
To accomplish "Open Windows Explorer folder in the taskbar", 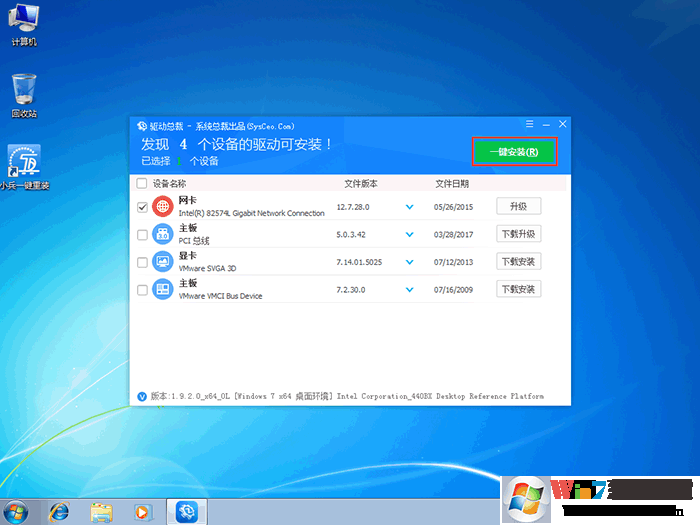I will (101, 510).
